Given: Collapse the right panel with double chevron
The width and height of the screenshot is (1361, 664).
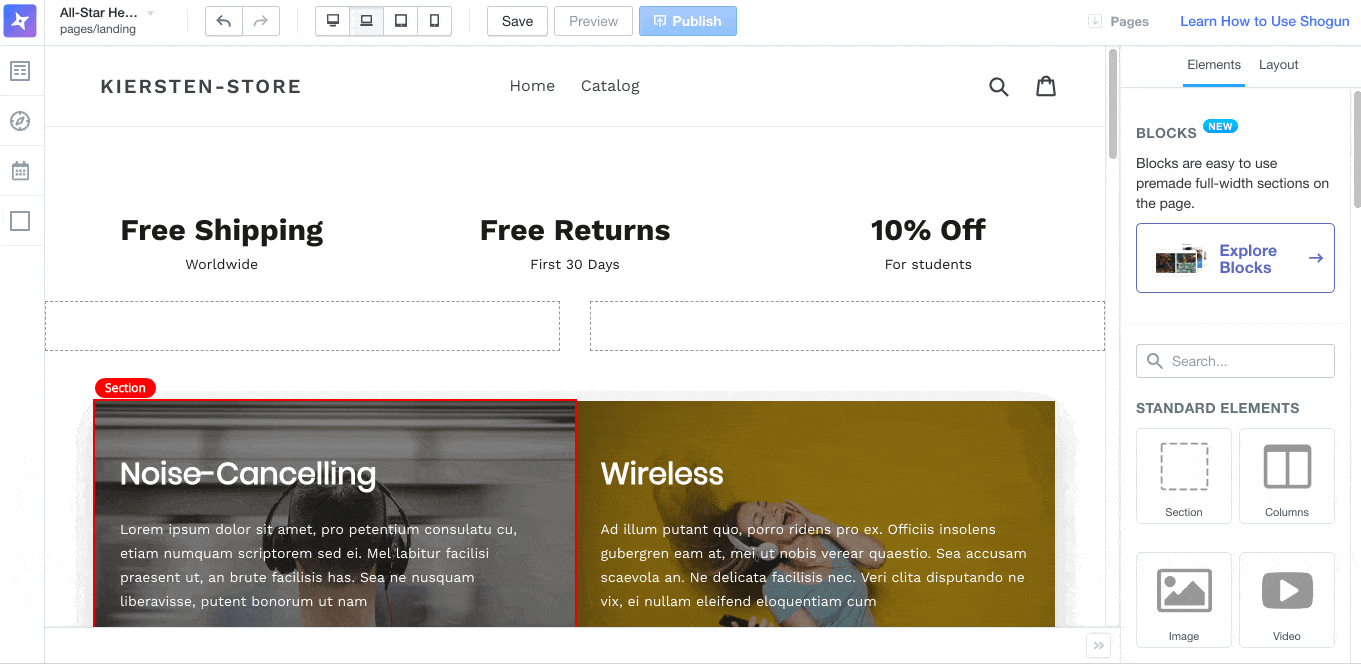Looking at the screenshot, I should 1099,646.
